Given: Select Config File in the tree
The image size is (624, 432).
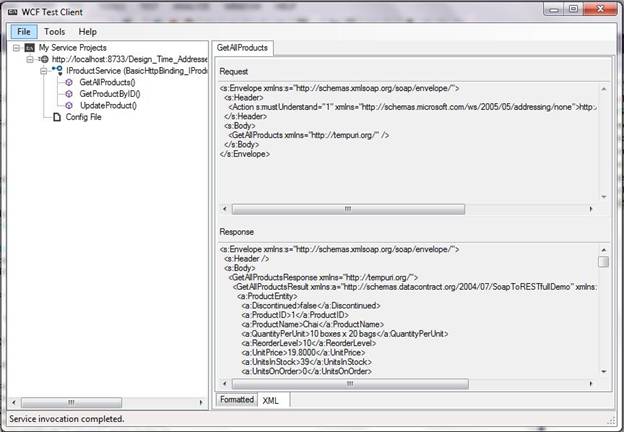Looking at the screenshot, I should coord(84,117).
